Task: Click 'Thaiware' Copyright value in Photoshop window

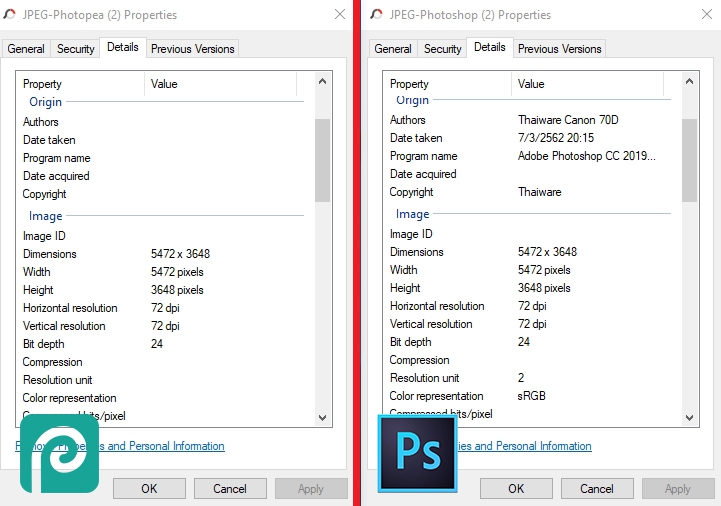Action: click(539, 192)
